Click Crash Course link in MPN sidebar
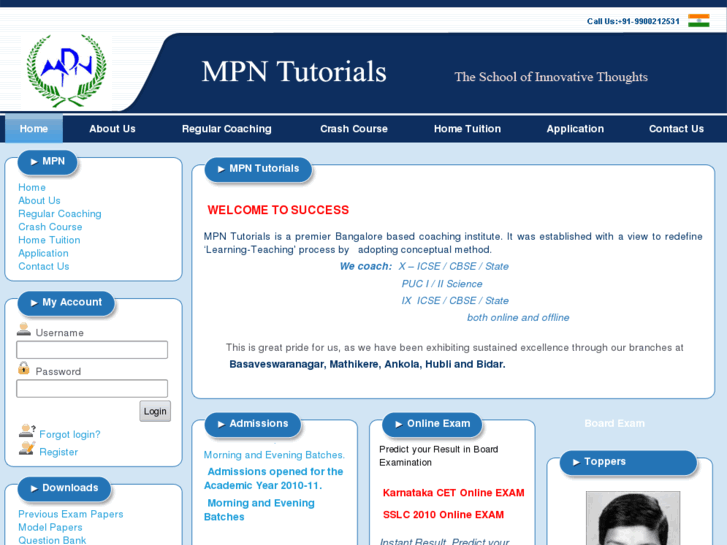727x545 pixels. point(50,227)
